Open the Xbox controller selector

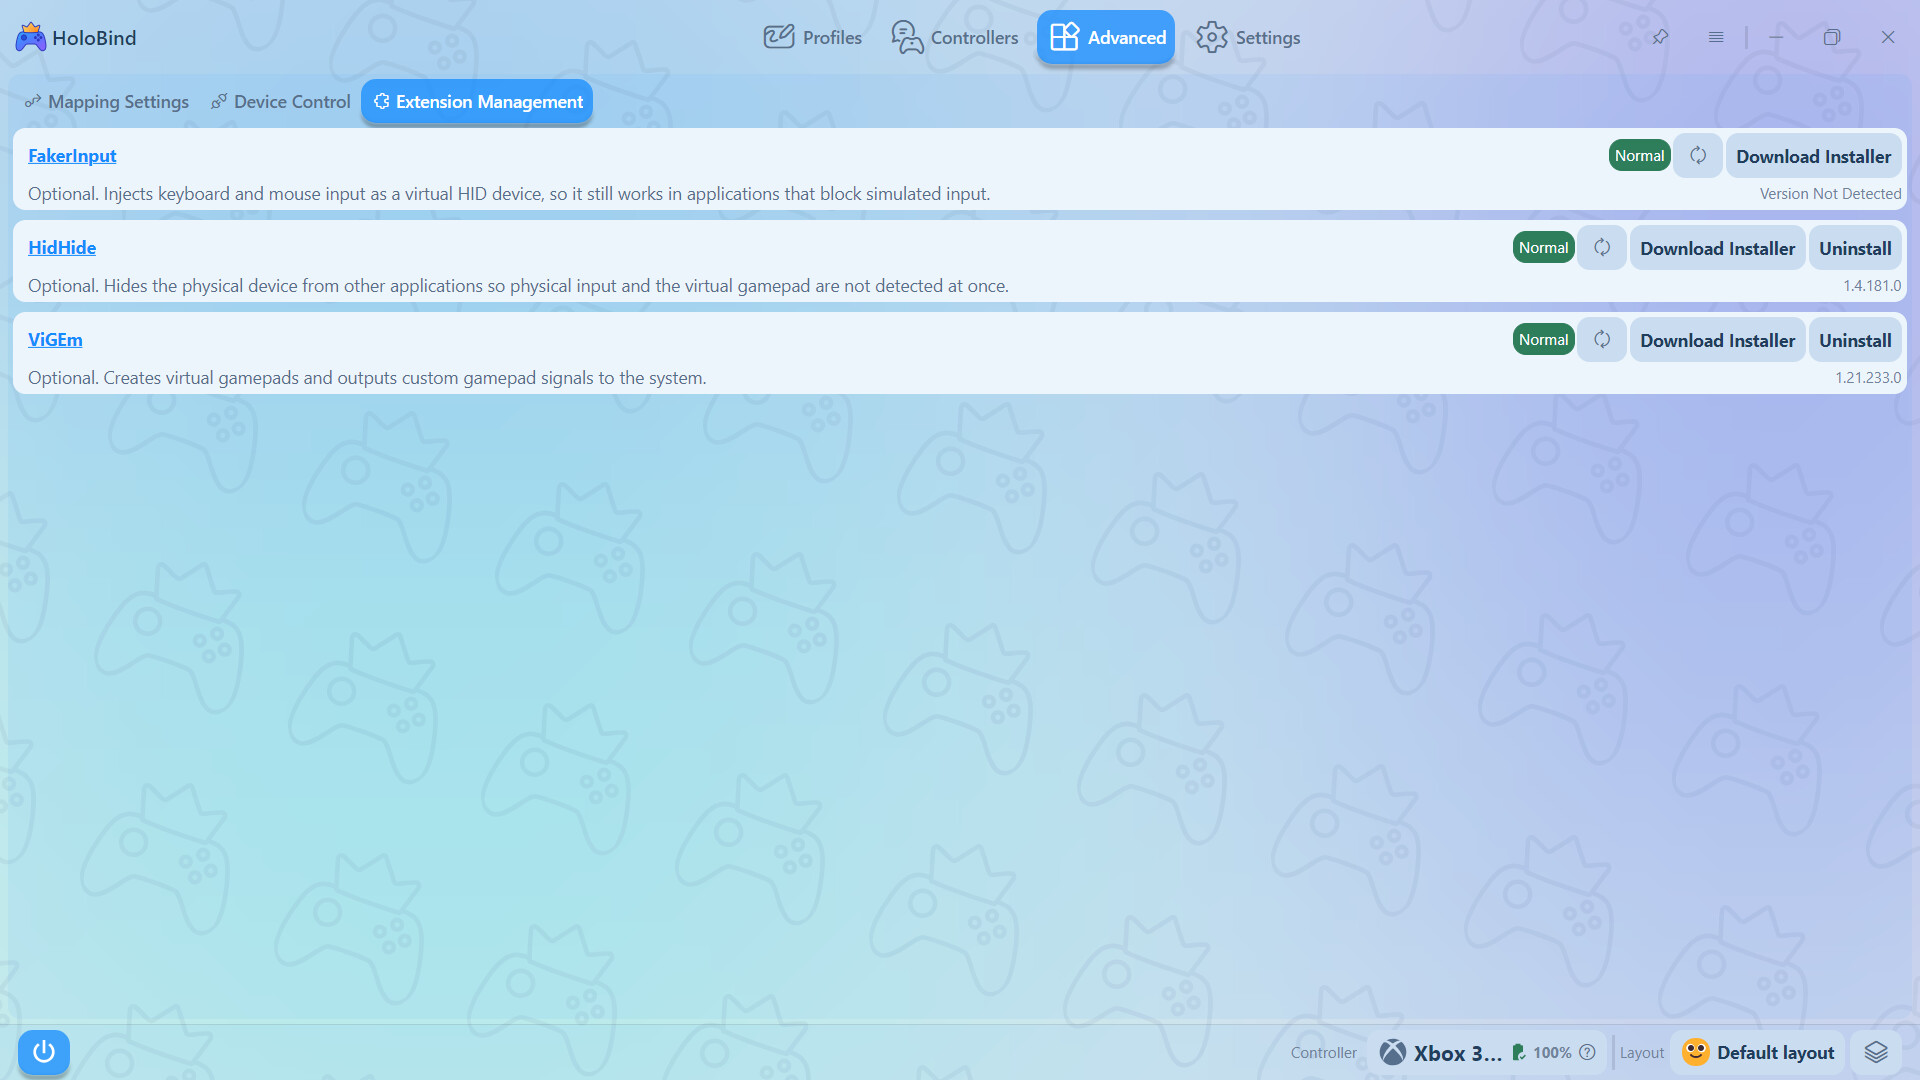click(1488, 1053)
